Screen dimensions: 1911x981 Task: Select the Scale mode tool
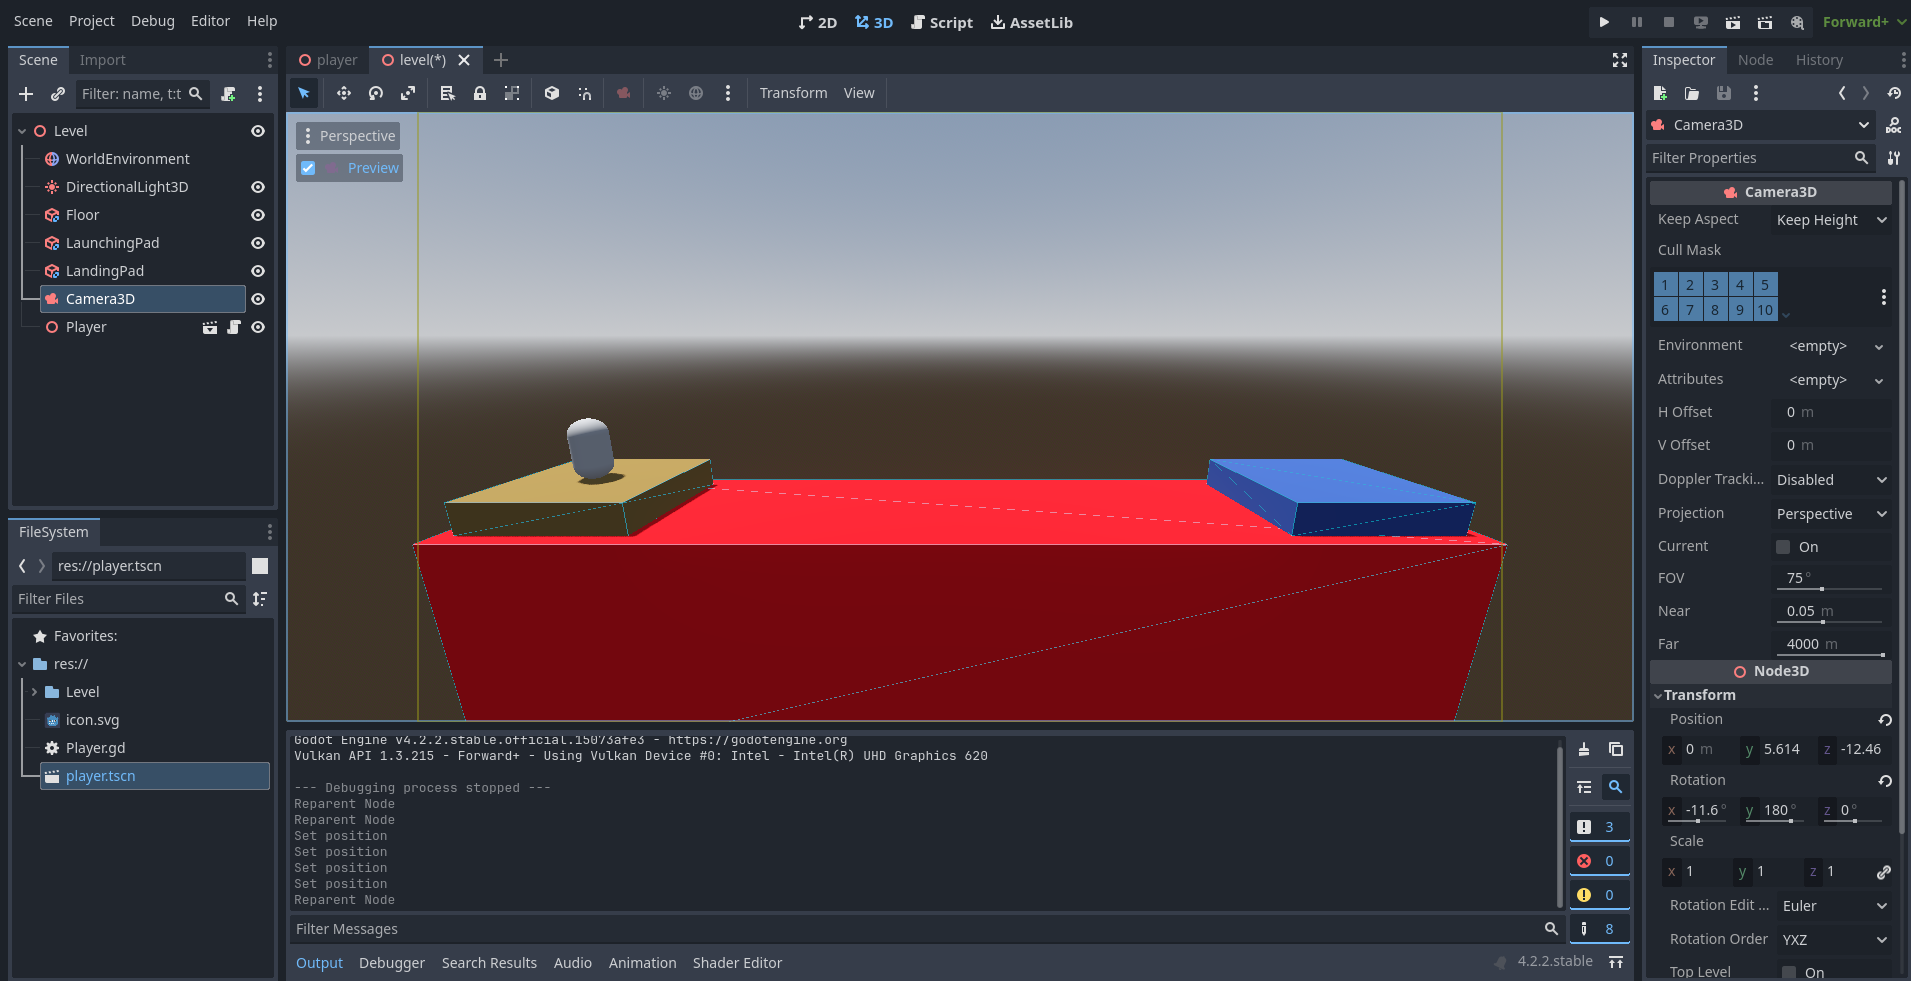coord(408,93)
